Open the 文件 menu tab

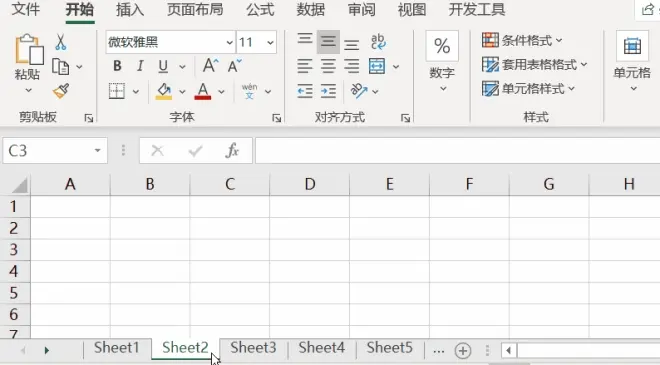(x=26, y=9)
